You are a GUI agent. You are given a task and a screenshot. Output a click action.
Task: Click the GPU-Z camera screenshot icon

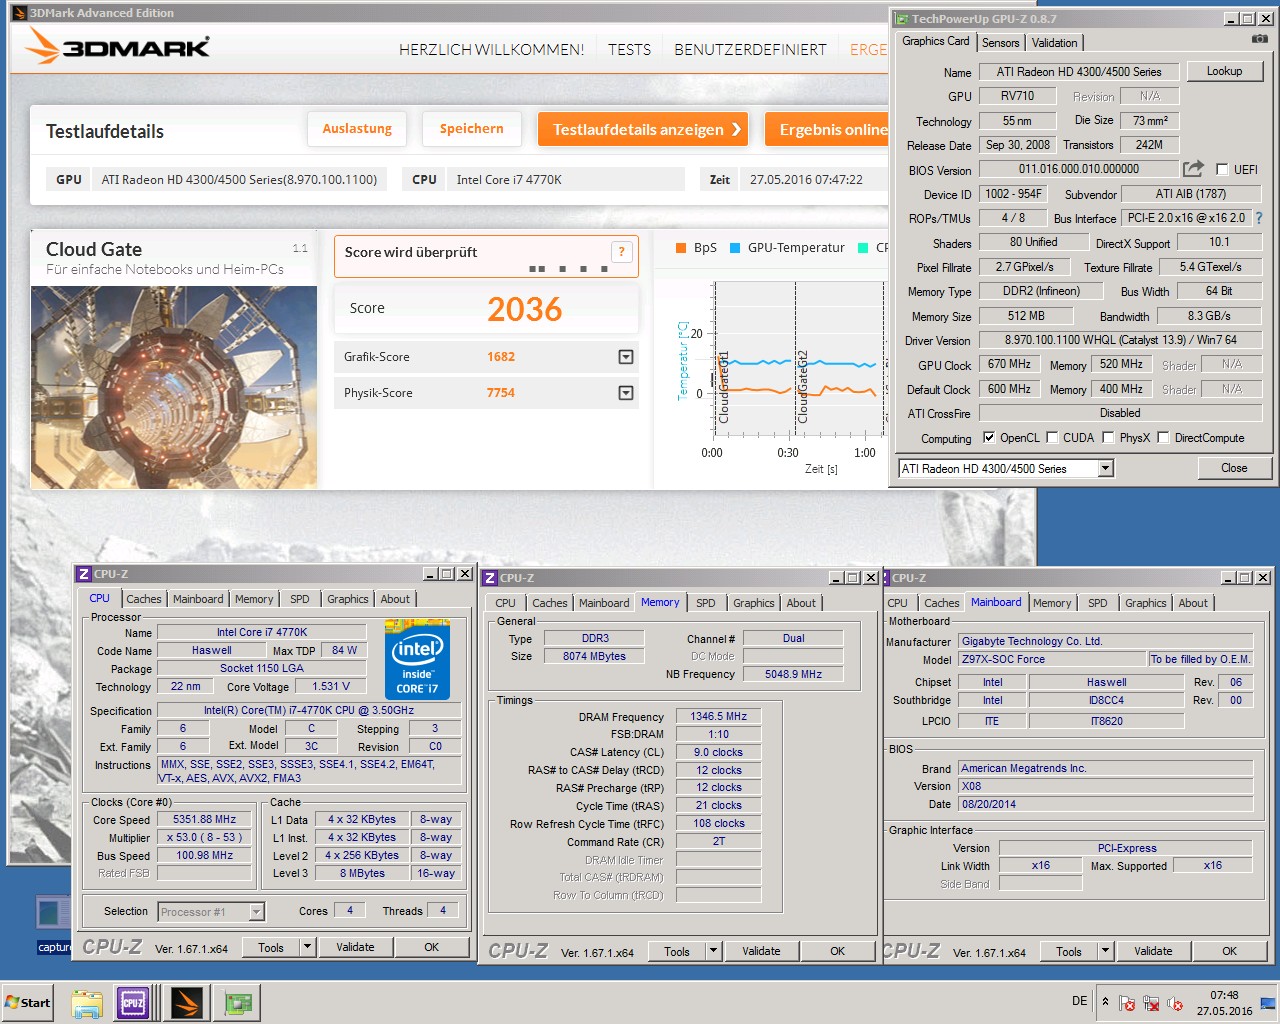tap(1259, 39)
